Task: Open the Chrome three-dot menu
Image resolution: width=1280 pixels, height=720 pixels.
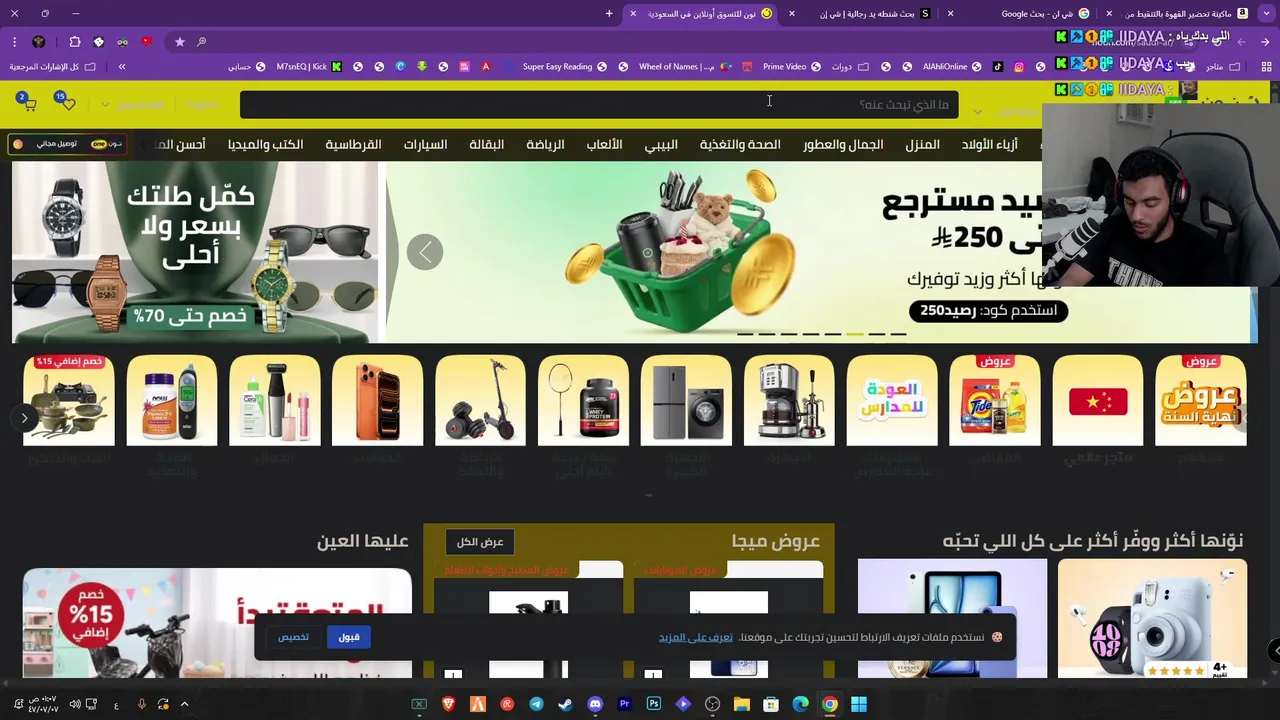Action: (14, 42)
